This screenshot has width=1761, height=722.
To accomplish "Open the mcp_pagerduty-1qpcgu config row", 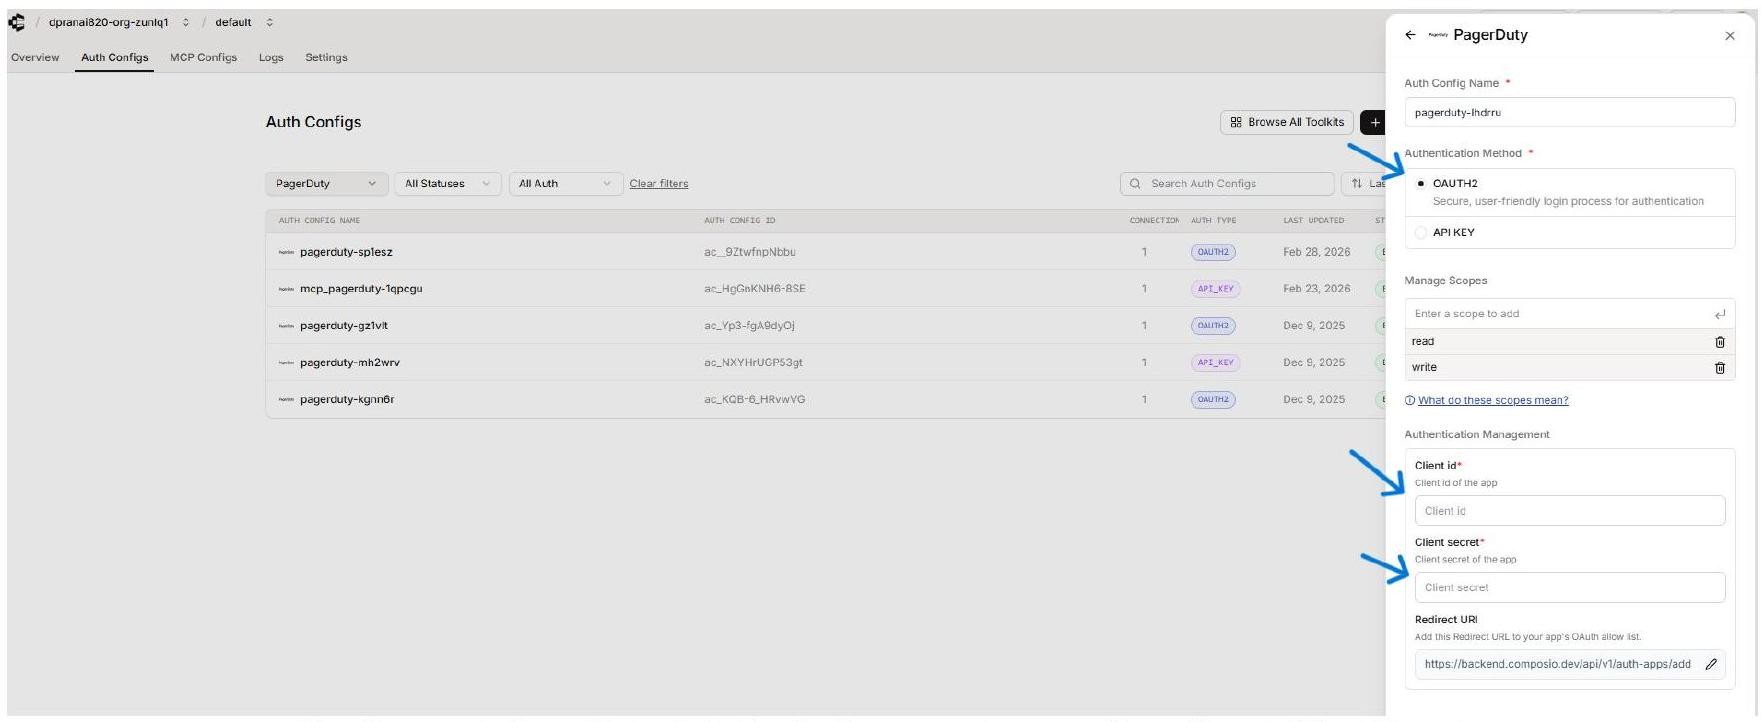I will [825, 289].
